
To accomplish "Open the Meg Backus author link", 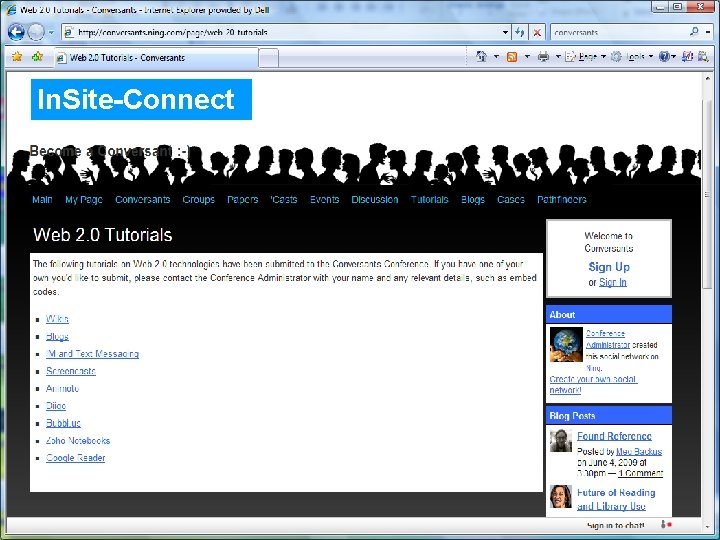I will [x=639, y=451].
